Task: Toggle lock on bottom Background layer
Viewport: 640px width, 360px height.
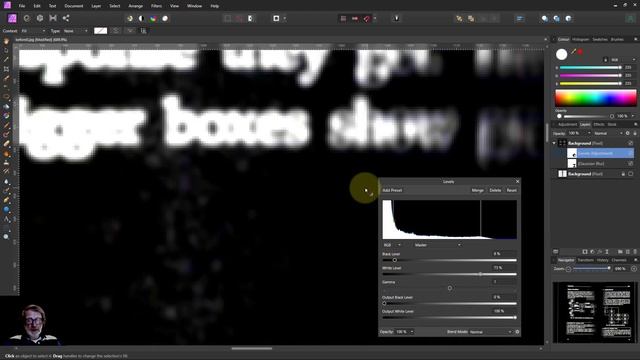Action: point(623,174)
